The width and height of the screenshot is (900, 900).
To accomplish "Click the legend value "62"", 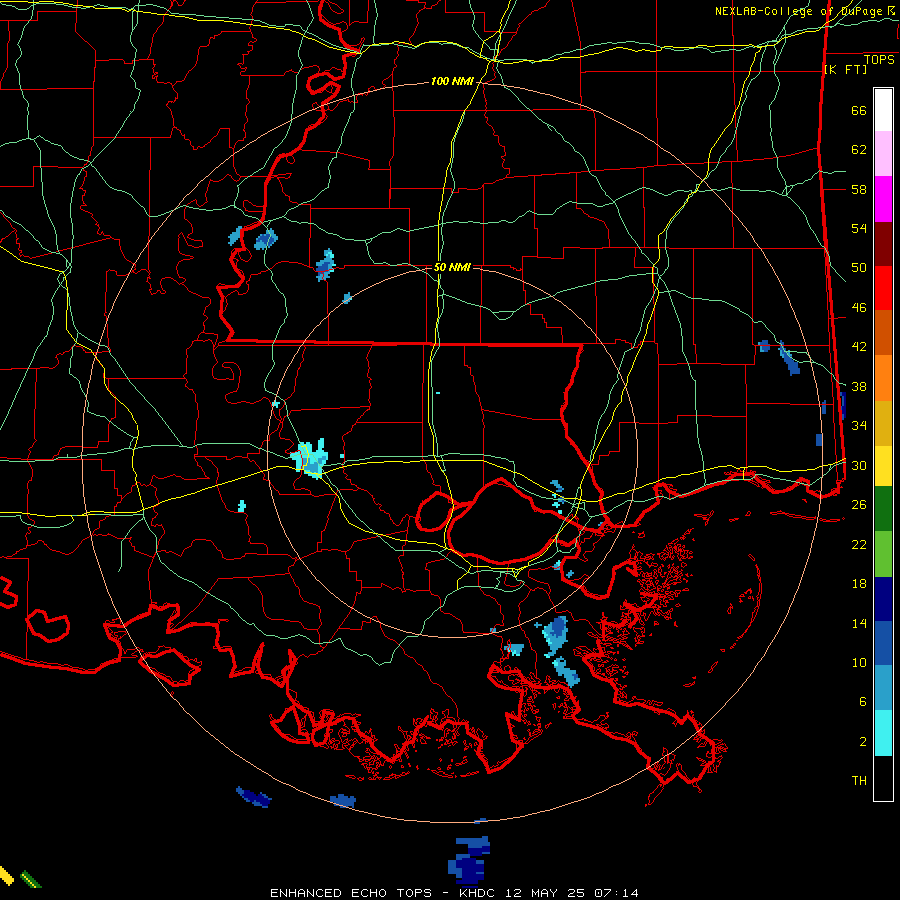I will coord(859,150).
